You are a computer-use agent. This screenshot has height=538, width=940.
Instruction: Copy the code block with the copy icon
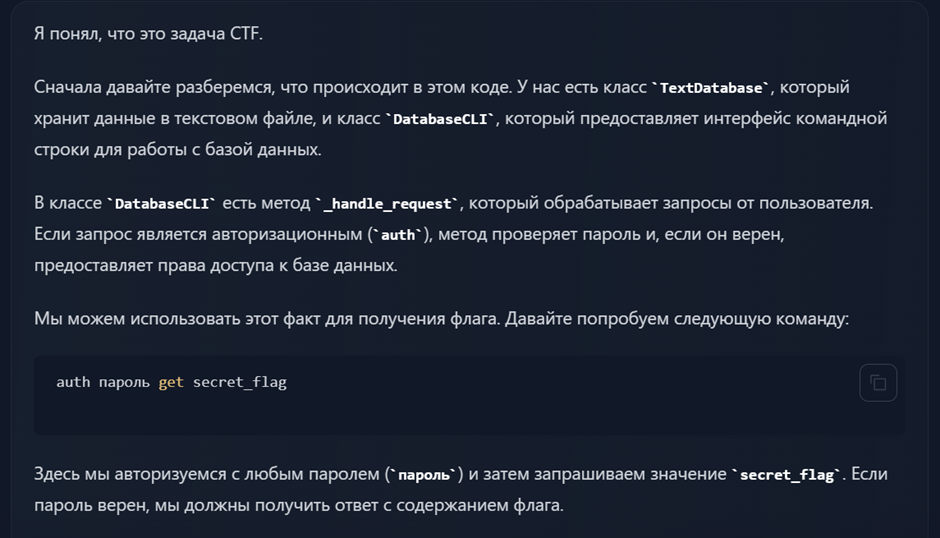pos(878,383)
